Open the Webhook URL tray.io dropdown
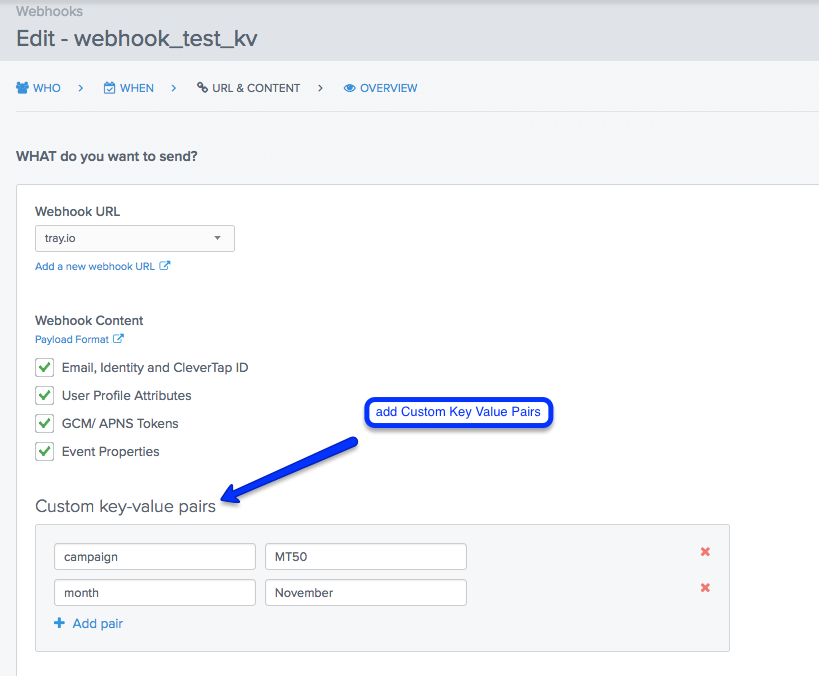Image resolution: width=819 pixels, height=676 pixels. 134,238
